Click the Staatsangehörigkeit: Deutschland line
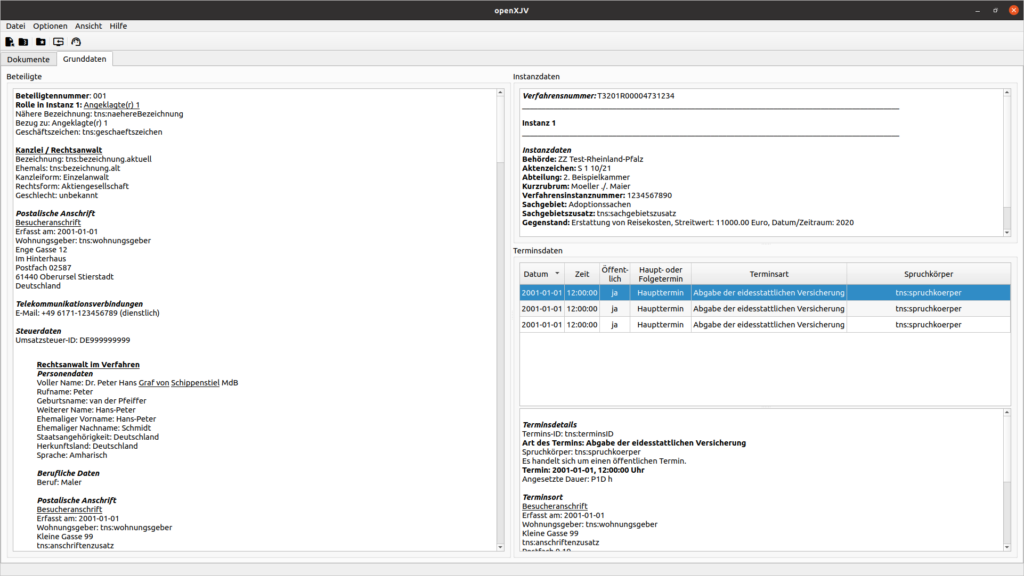This screenshot has width=1024, height=576. (97, 438)
